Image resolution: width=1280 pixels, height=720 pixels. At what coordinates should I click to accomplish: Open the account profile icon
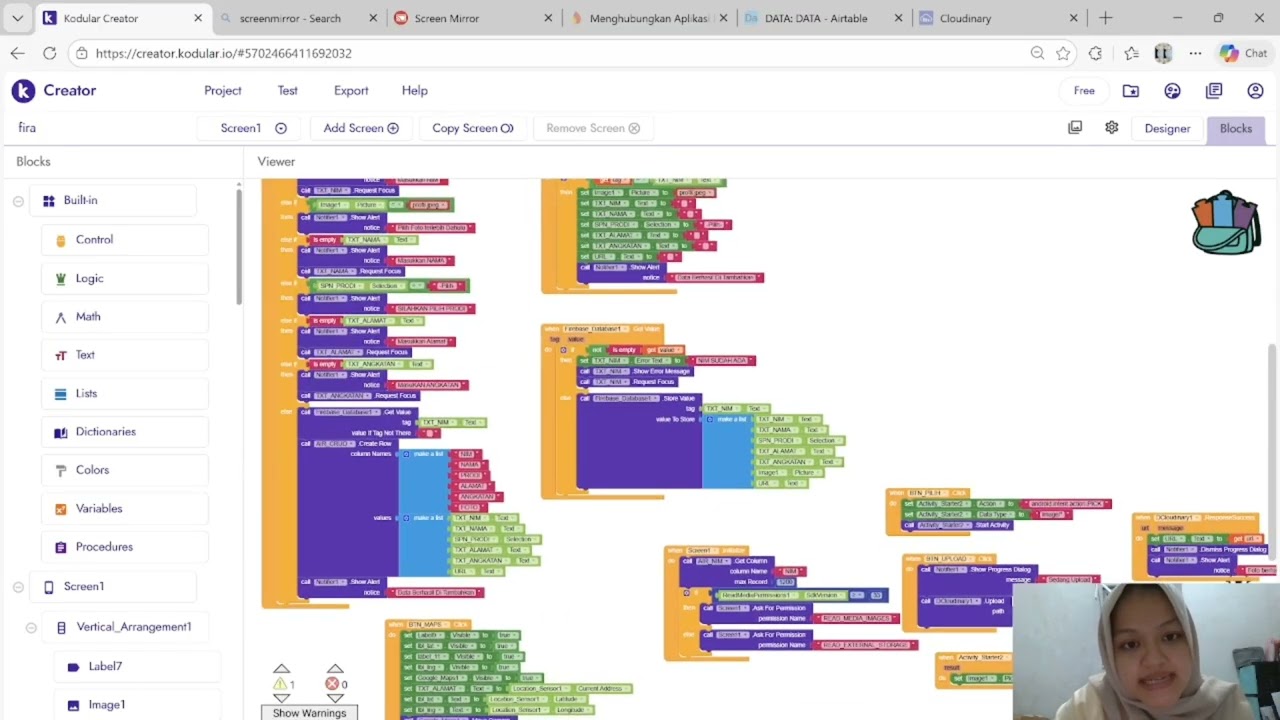(1255, 91)
